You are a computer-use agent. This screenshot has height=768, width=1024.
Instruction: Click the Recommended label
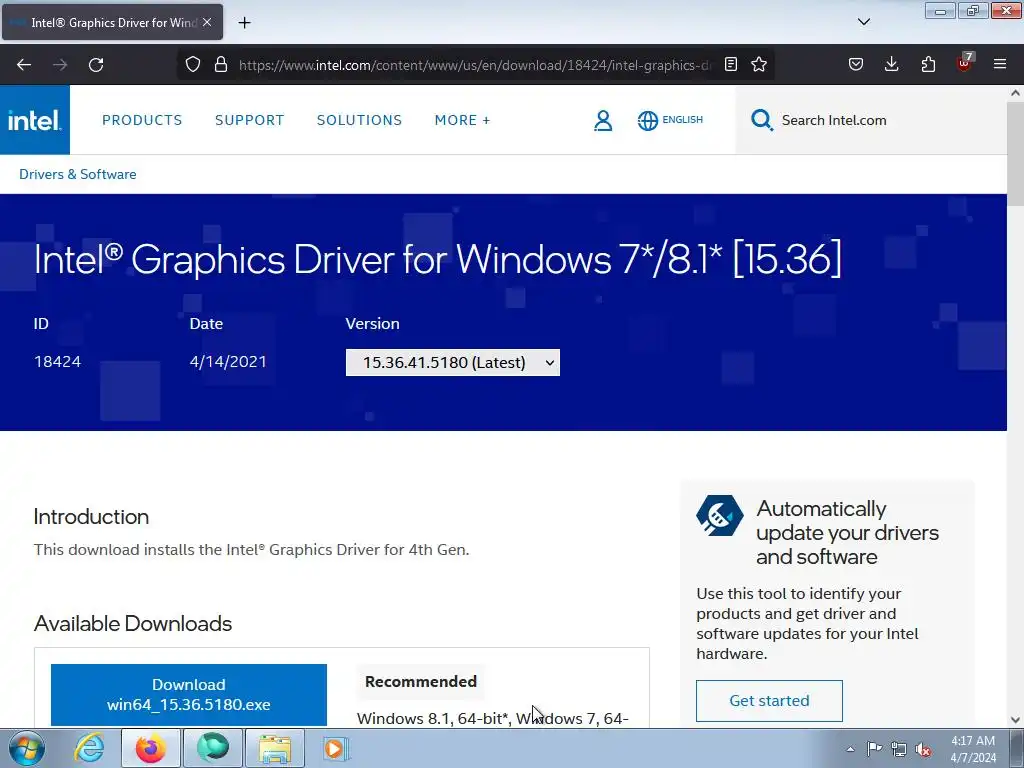pos(421,682)
